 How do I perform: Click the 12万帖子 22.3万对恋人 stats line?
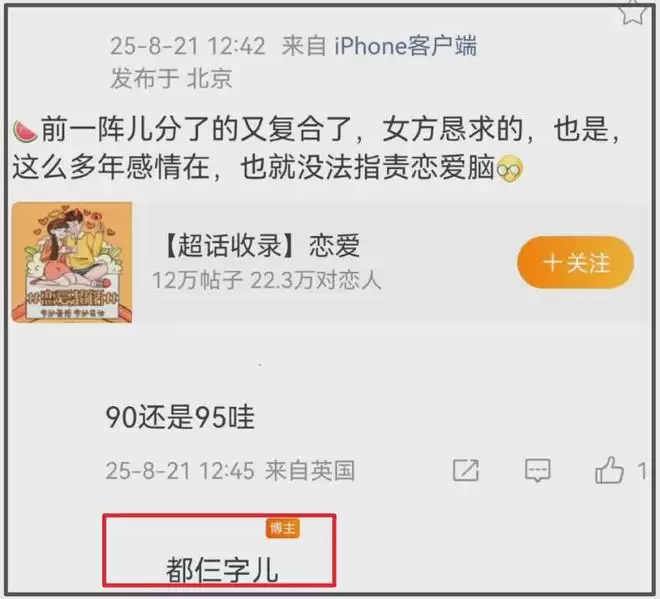point(266,280)
